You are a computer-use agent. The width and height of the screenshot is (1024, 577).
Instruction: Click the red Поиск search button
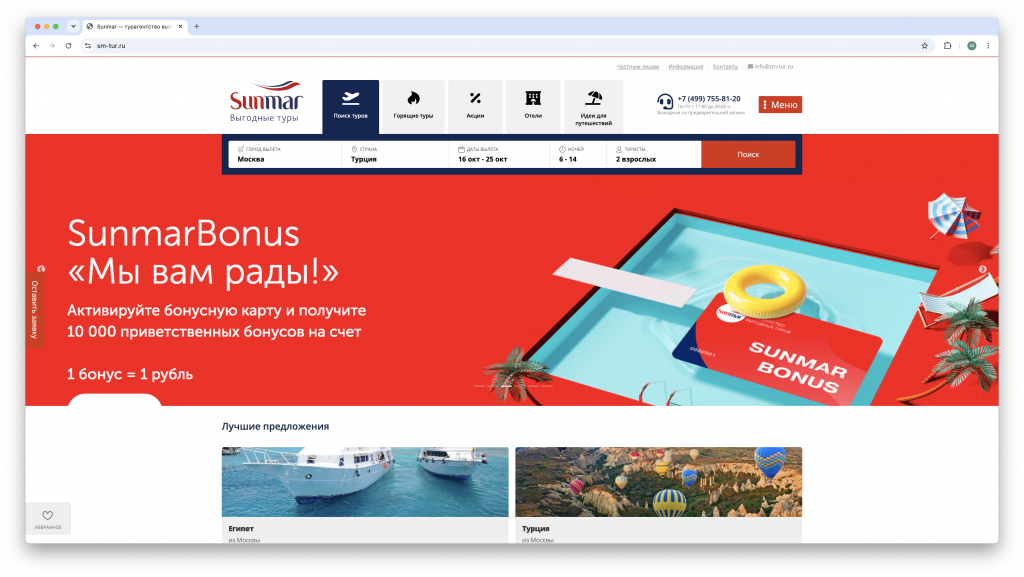click(748, 155)
